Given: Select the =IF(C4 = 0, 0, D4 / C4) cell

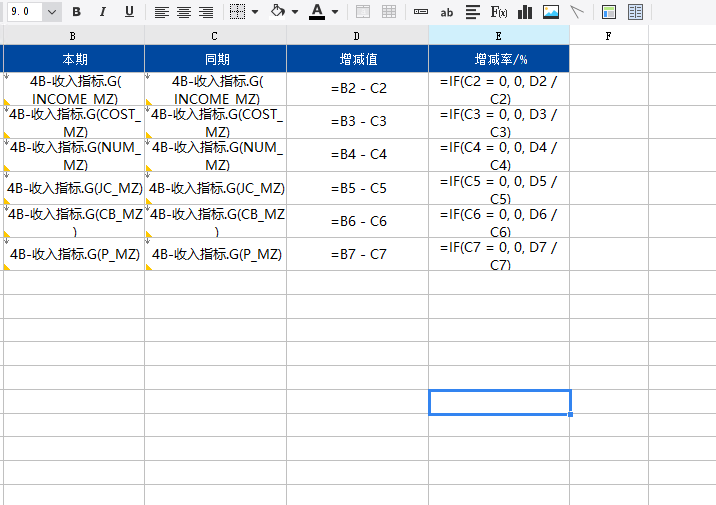Looking at the screenshot, I should point(499,155).
